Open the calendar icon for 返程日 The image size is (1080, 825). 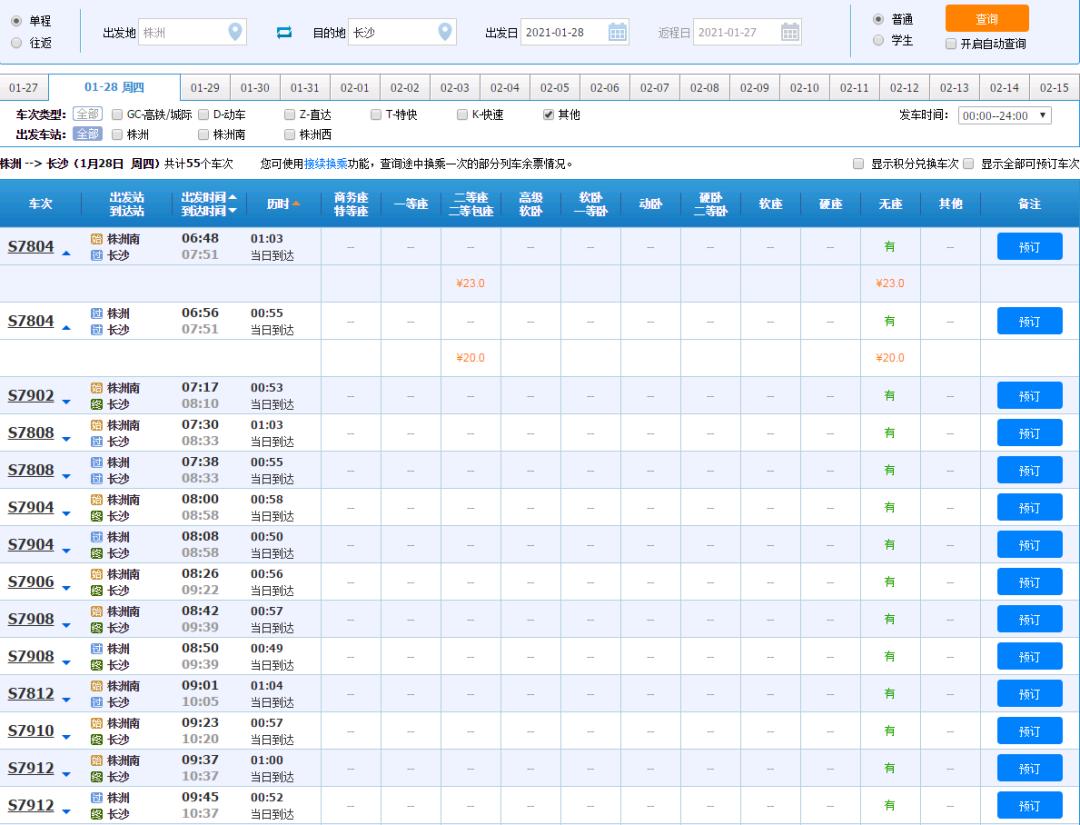pyautogui.click(x=790, y=32)
